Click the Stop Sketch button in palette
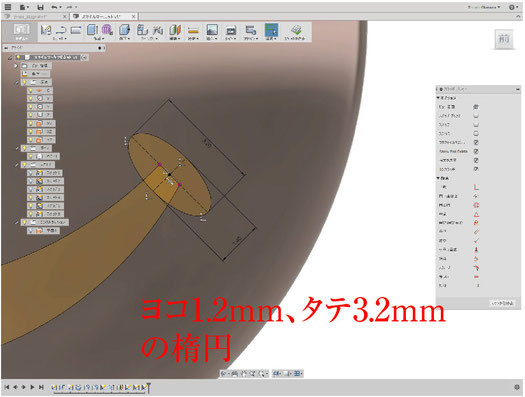The width and height of the screenshot is (525, 397). [502, 303]
